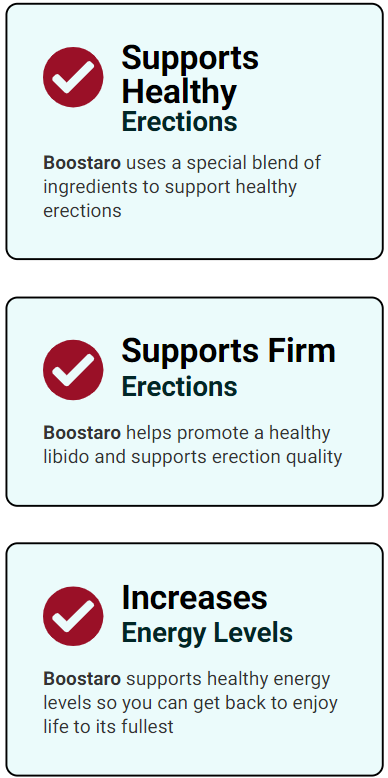Screen dimensions: 388x778
Task: Click the 'Supports Firm' heading
Action: (x=228, y=351)
